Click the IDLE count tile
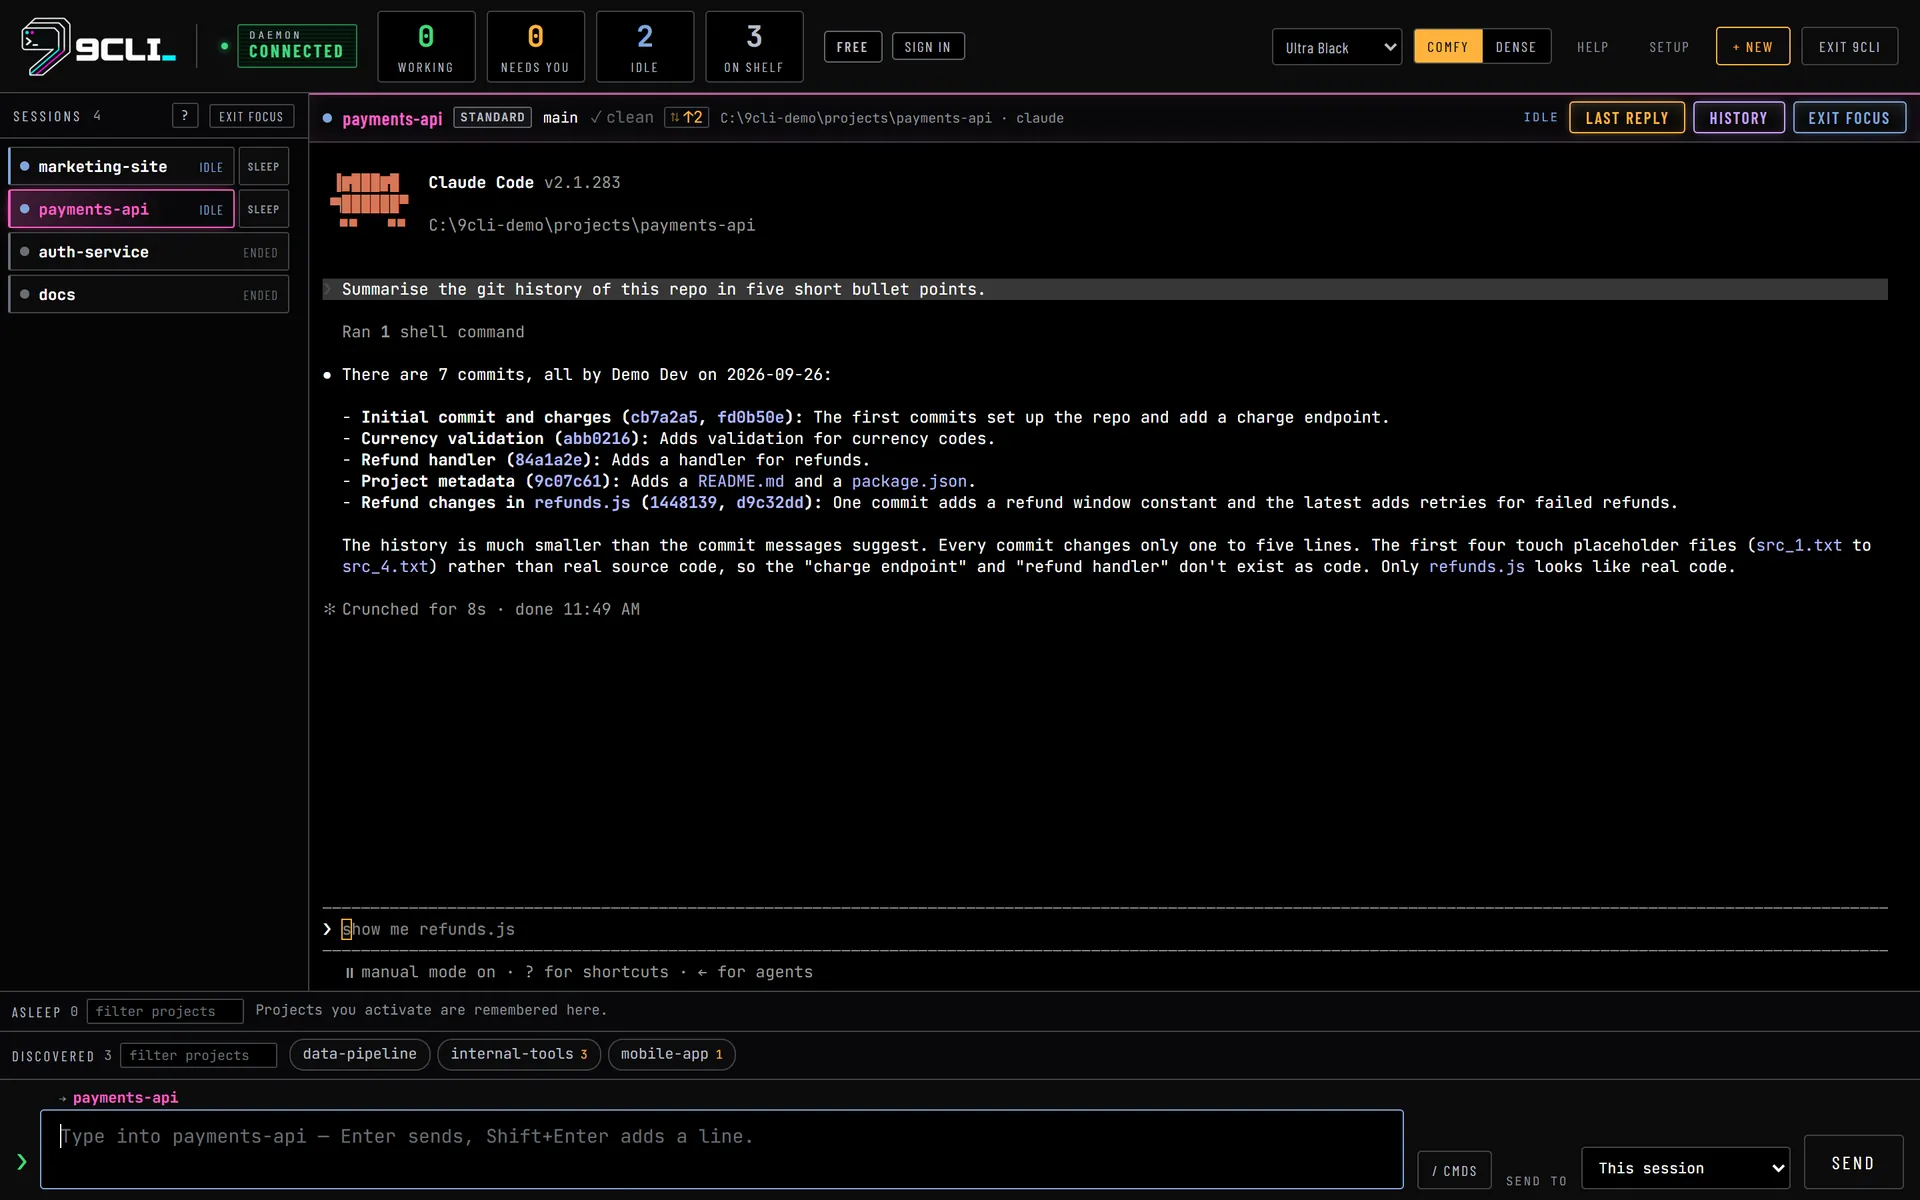 click(645, 47)
